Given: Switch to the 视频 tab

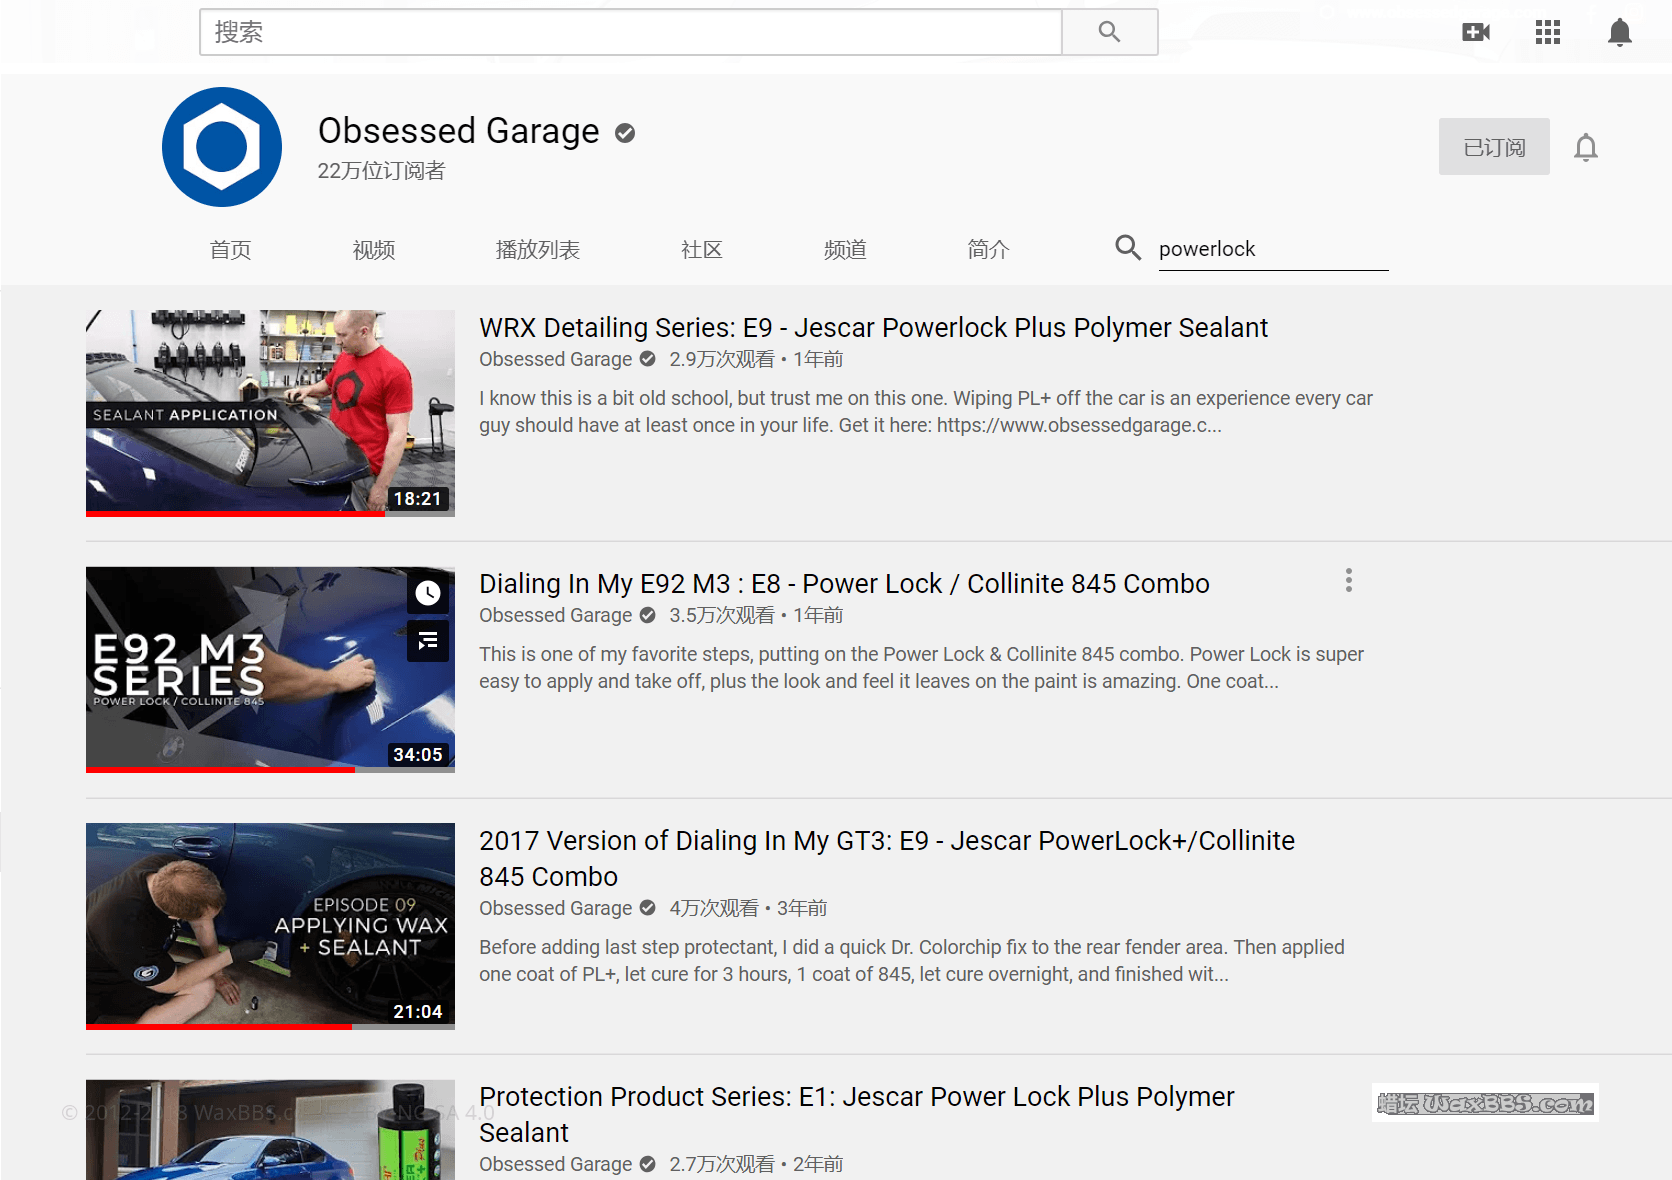Looking at the screenshot, I should (x=374, y=250).
